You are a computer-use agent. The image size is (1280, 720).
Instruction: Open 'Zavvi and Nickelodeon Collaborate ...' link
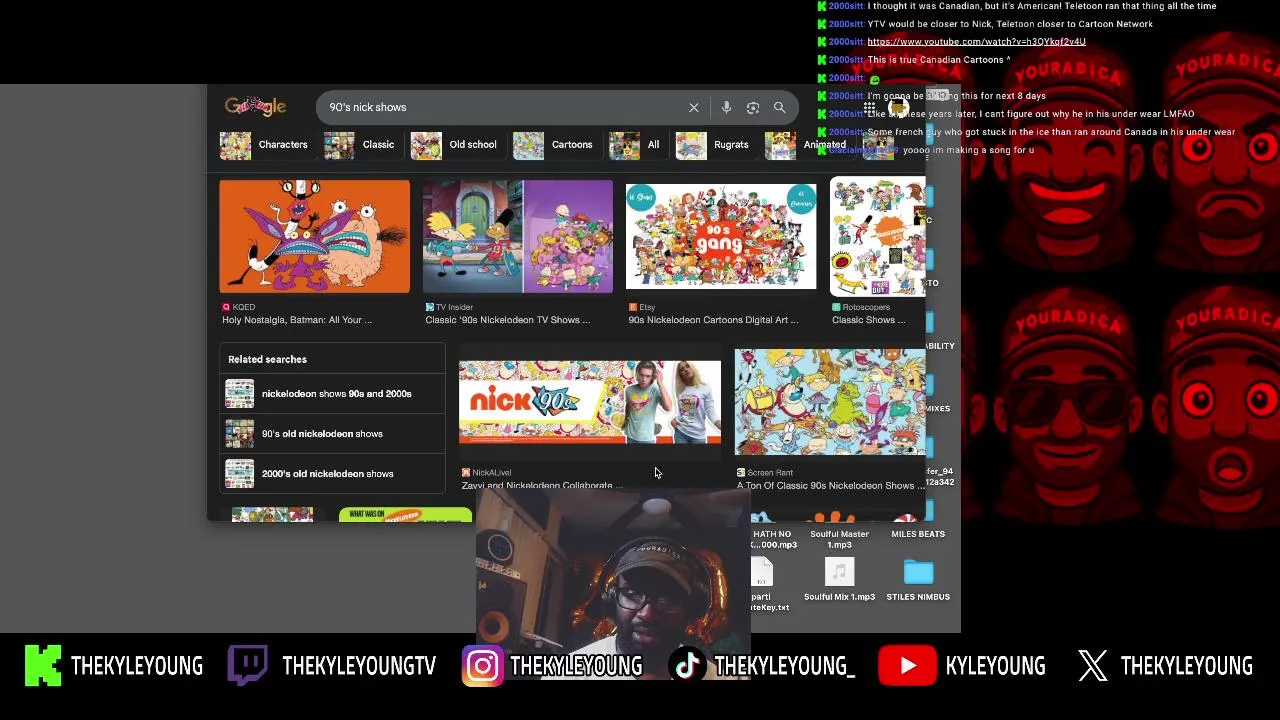(542, 485)
